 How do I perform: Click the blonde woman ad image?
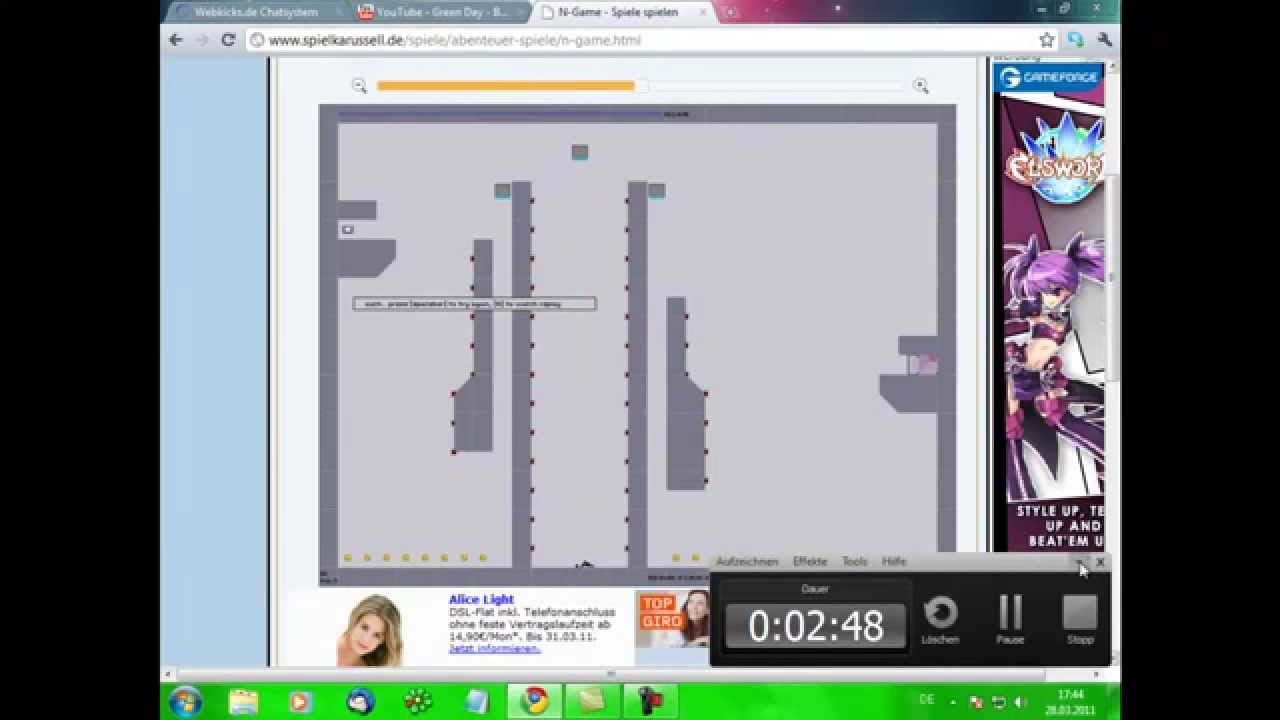coord(369,630)
